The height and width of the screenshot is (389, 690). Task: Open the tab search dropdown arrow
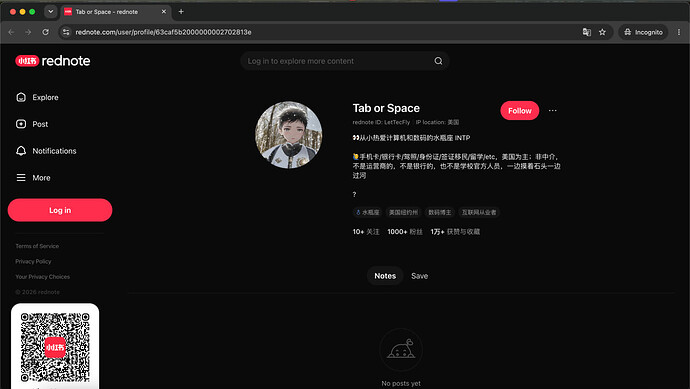(x=51, y=12)
